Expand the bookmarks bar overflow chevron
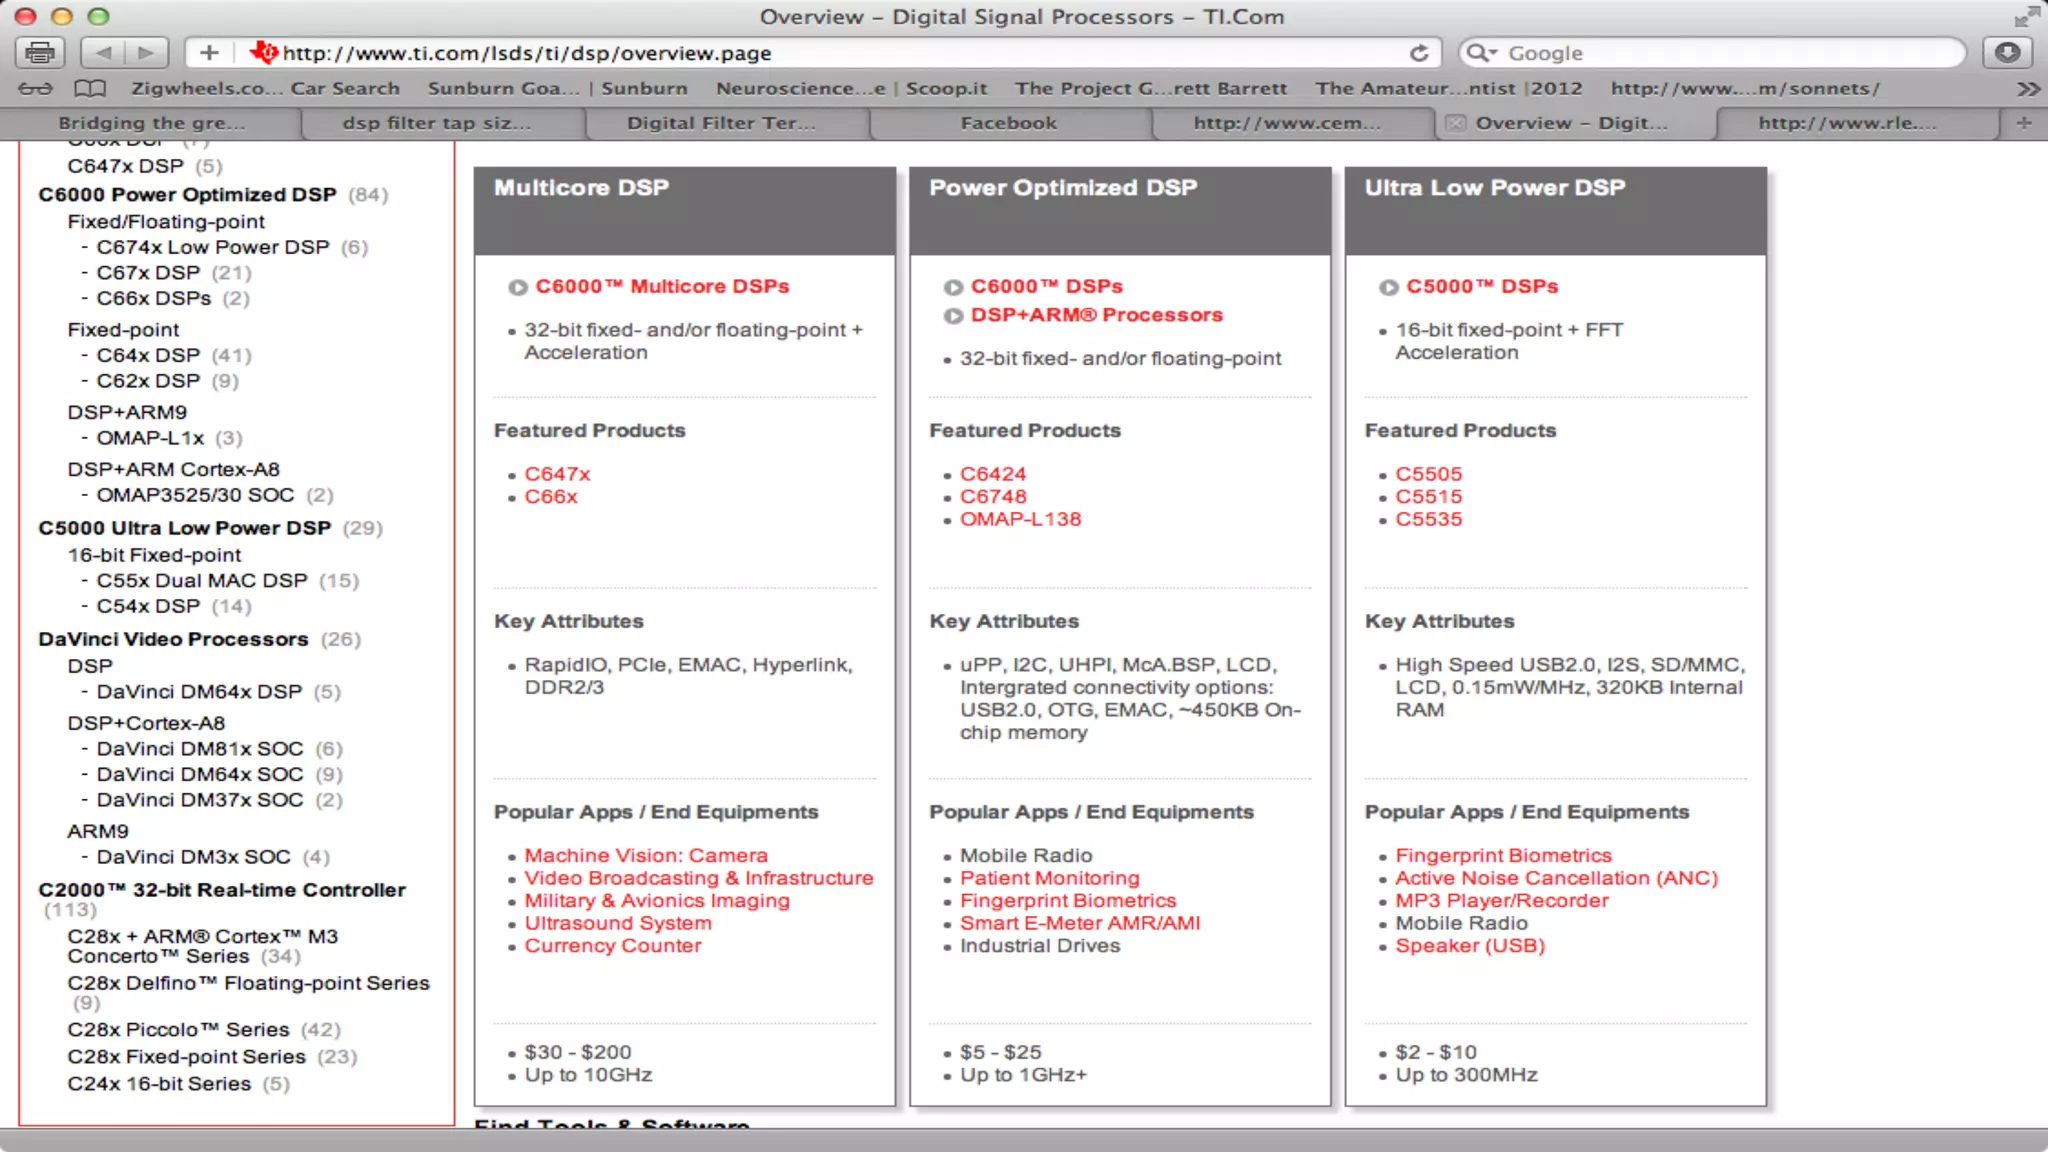The height and width of the screenshot is (1152, 2048). coord(2028,89)
